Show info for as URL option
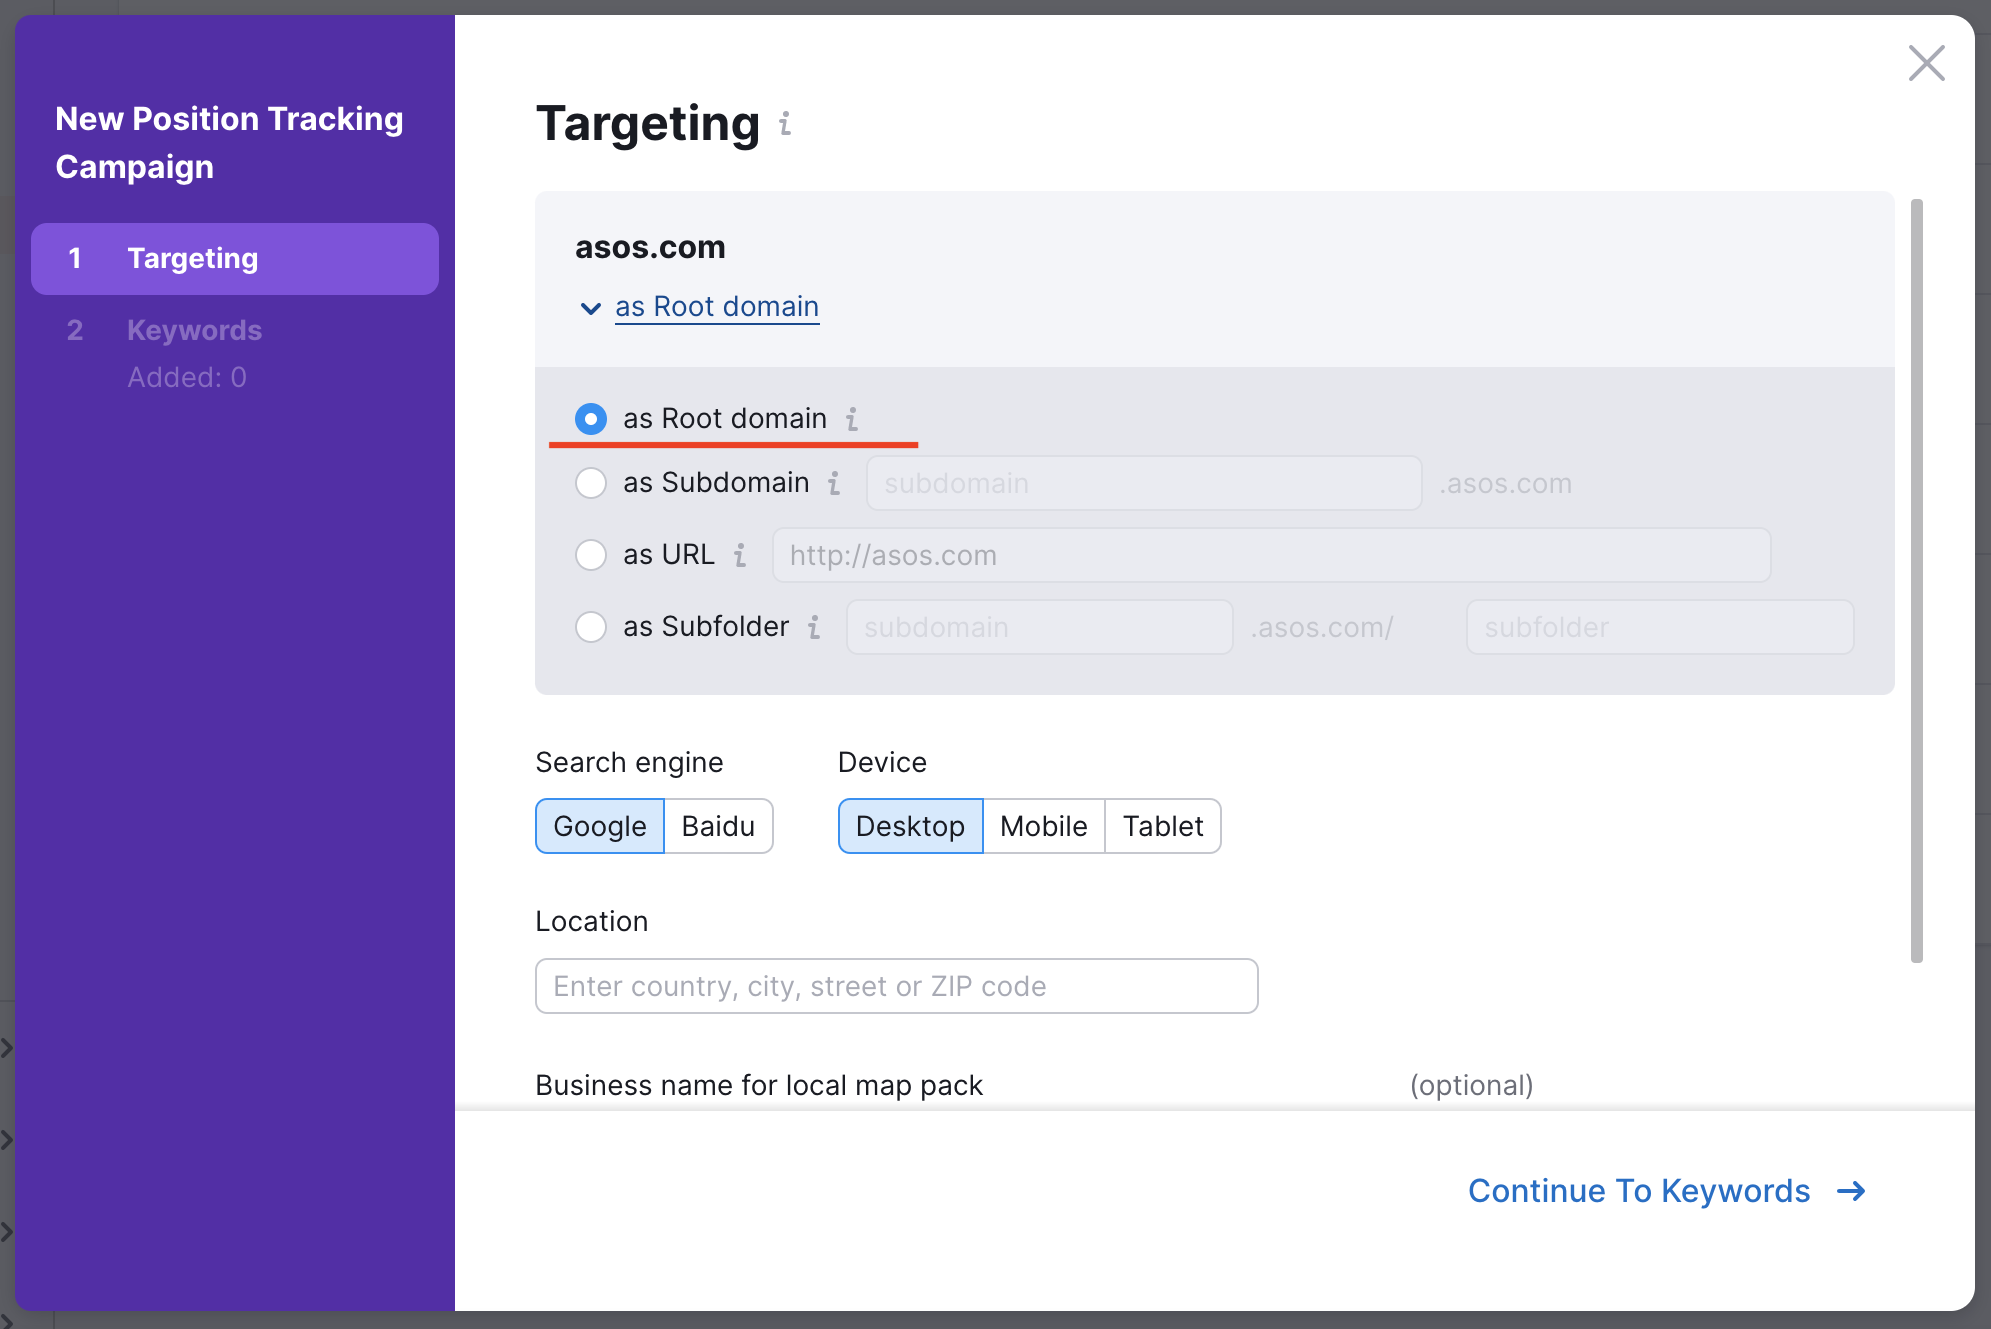The image size is (1991, 1329). [x=740, y=555]
